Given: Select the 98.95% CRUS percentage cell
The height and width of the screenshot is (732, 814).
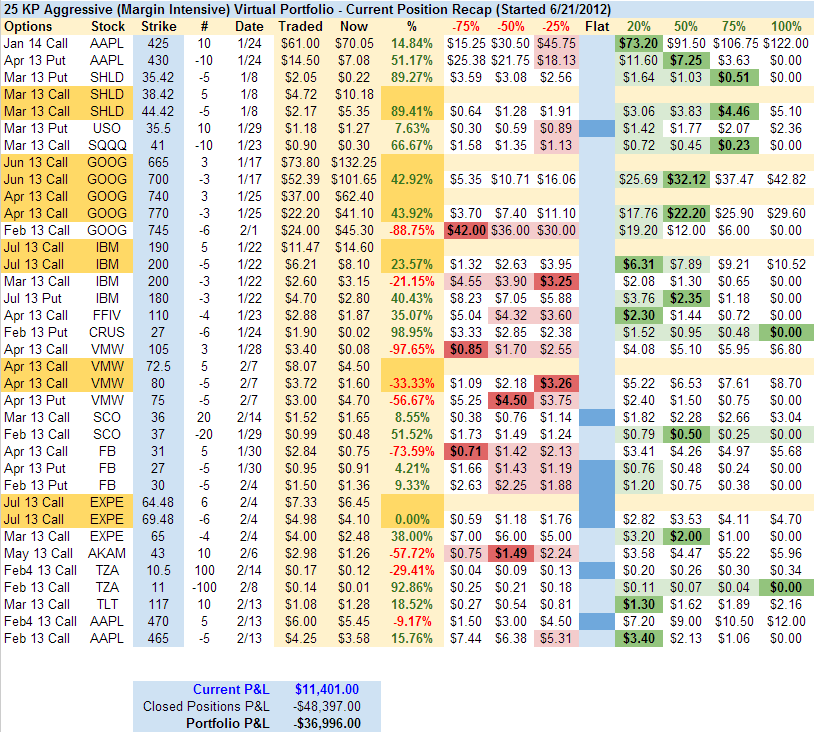Looking at the screenshot, I should coord(410,332).
